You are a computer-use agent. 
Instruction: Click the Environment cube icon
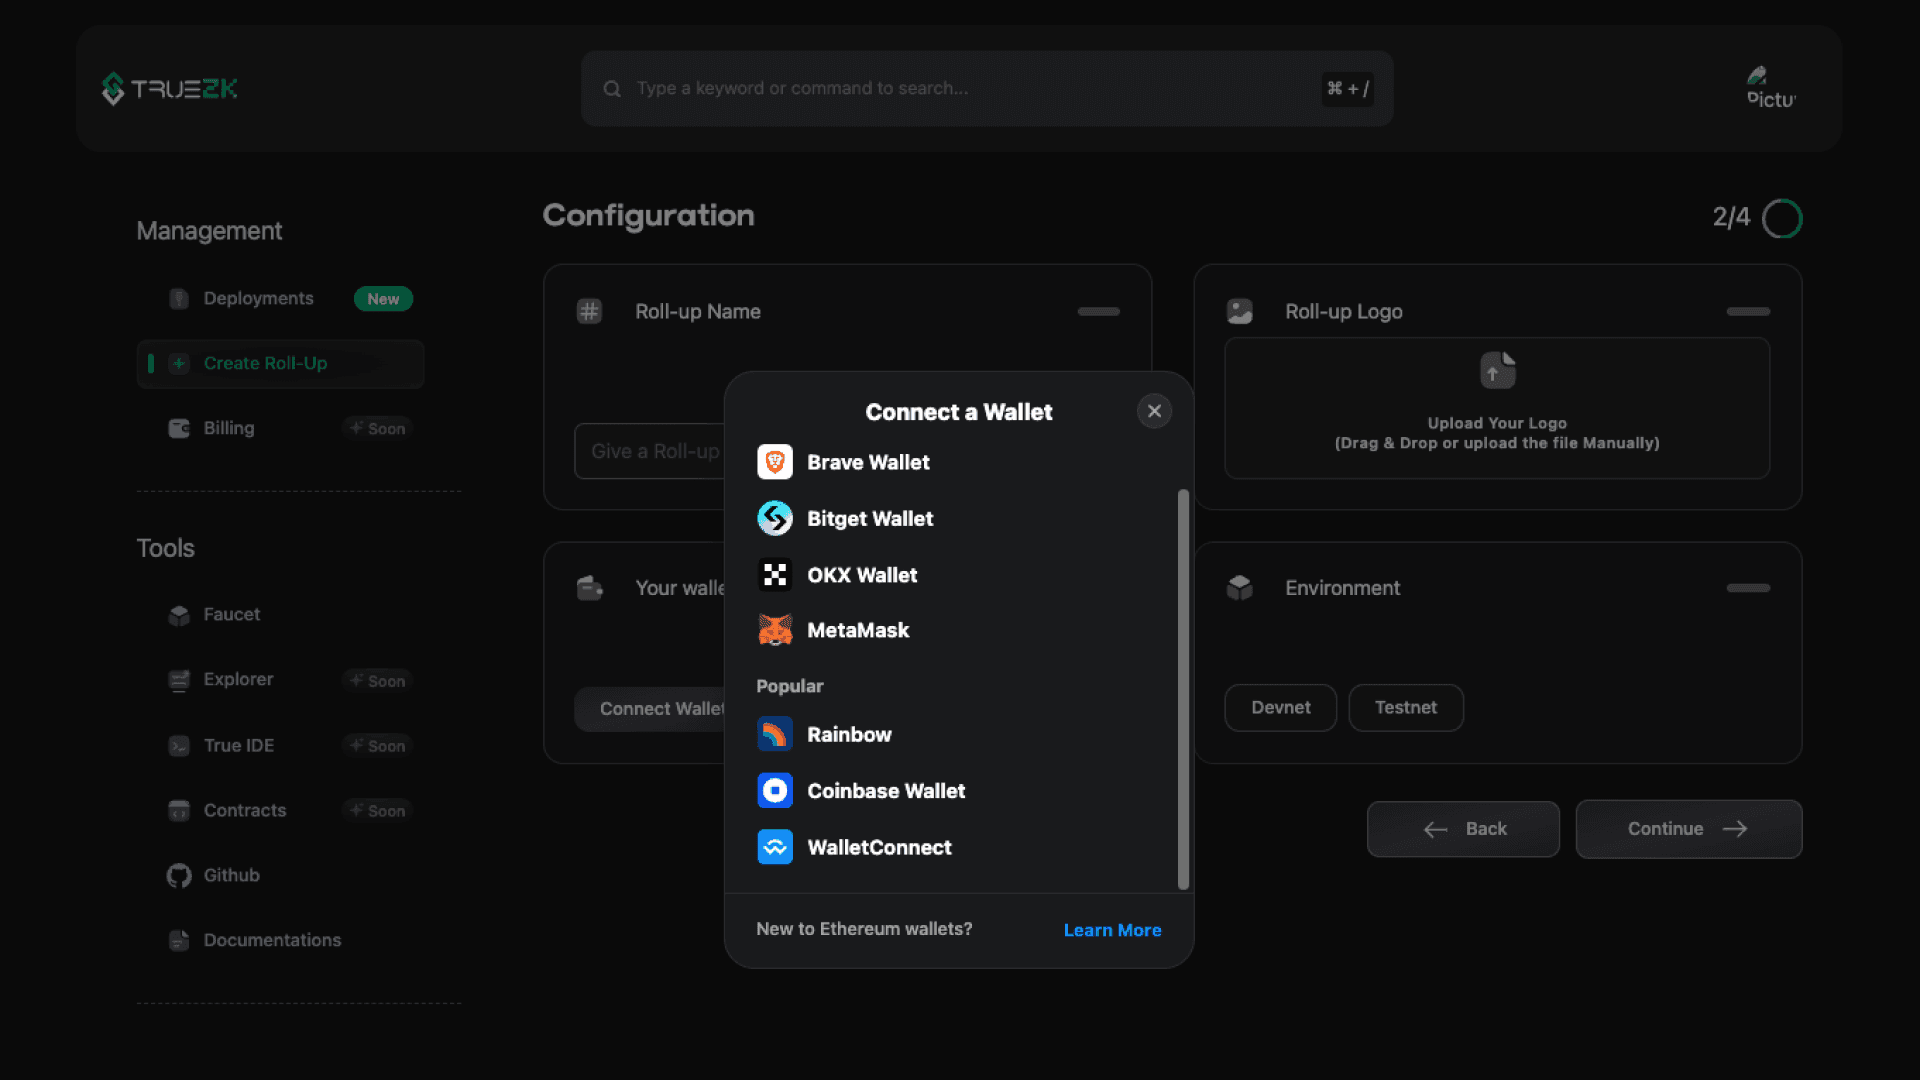point(1240,588)
